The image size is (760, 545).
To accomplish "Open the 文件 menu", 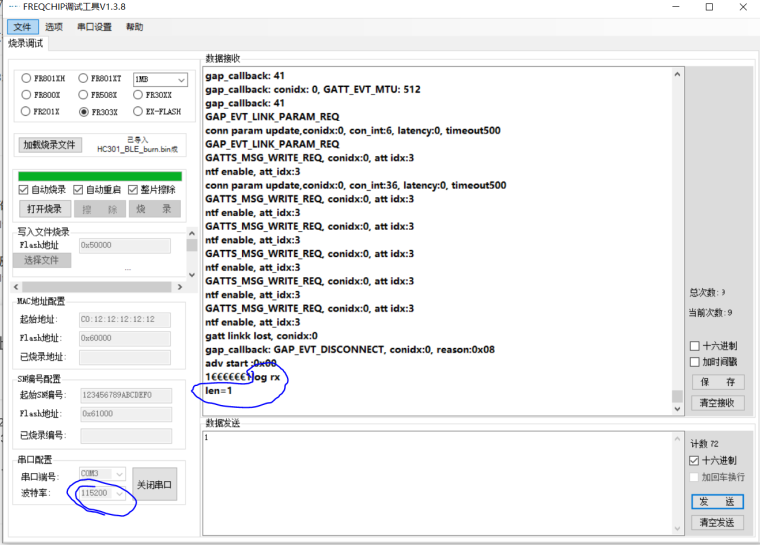I will click(x=22, y=26).
